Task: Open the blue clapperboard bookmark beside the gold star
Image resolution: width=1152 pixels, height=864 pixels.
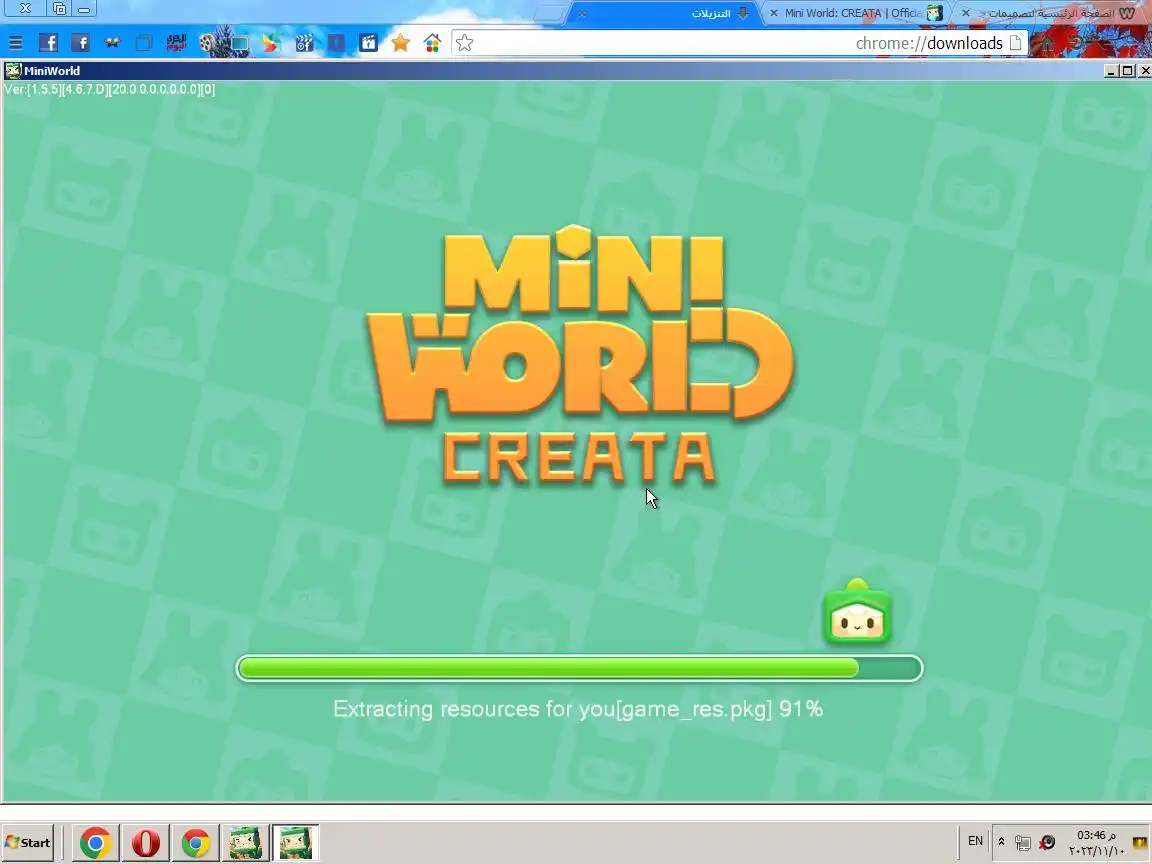Action: coord(368,43)
